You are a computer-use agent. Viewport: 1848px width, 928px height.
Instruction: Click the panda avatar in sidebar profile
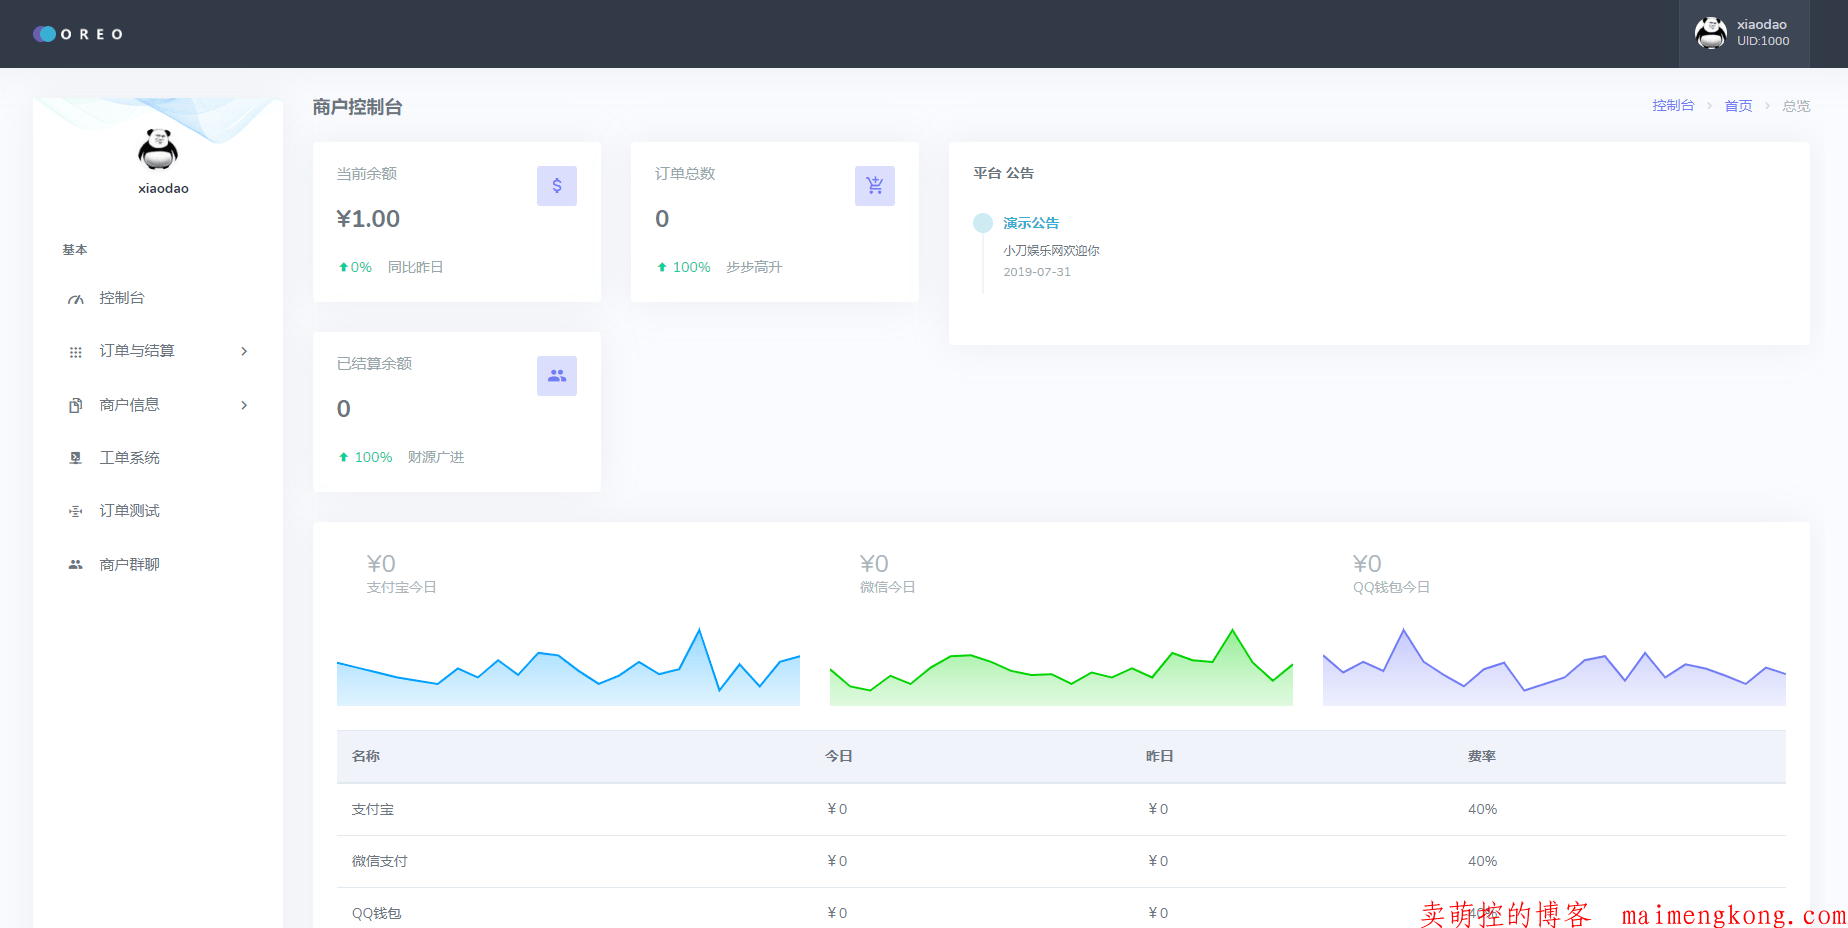158,150
